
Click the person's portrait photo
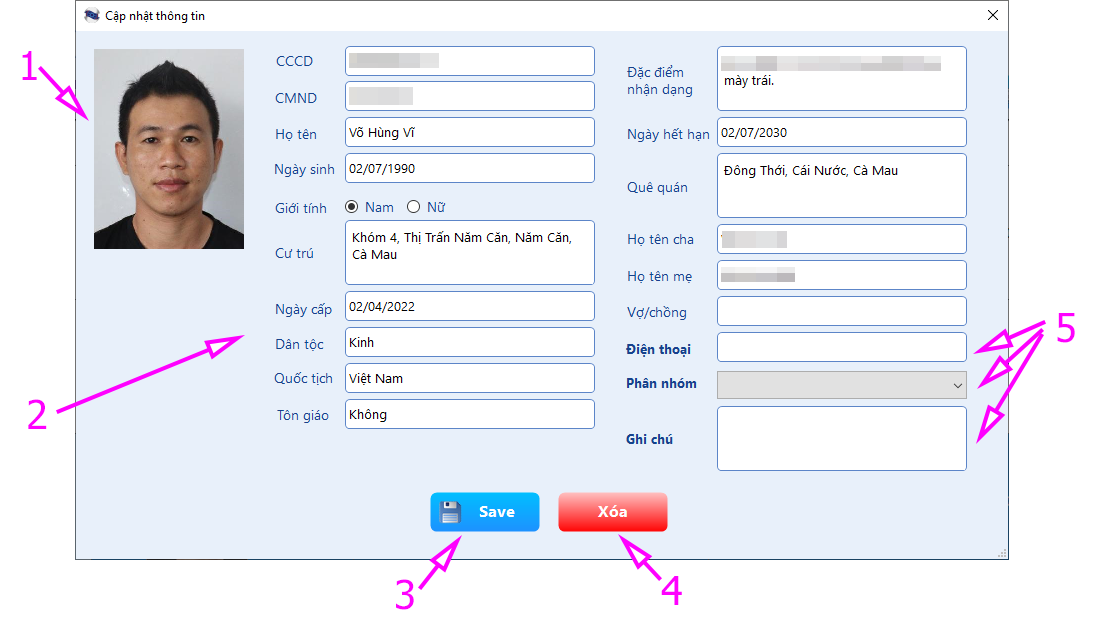click(169, 149)
